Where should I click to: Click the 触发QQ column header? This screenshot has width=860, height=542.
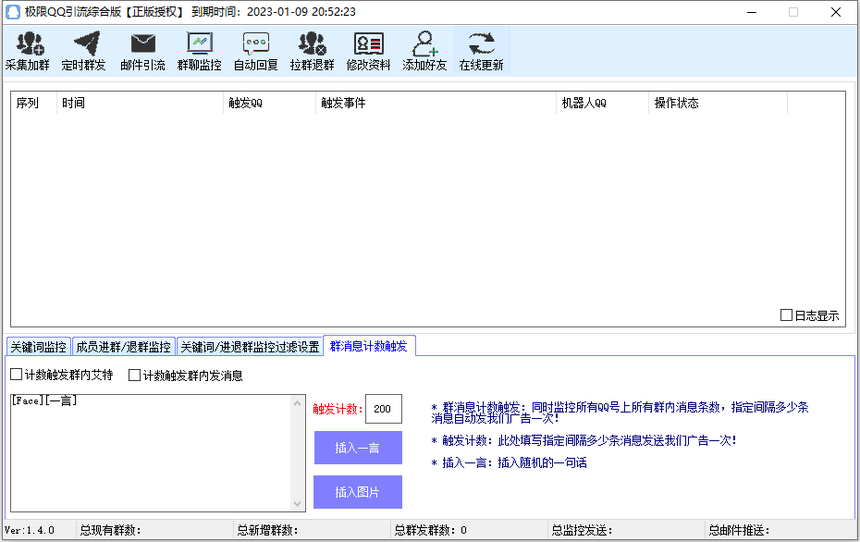(x=269, y=103)
